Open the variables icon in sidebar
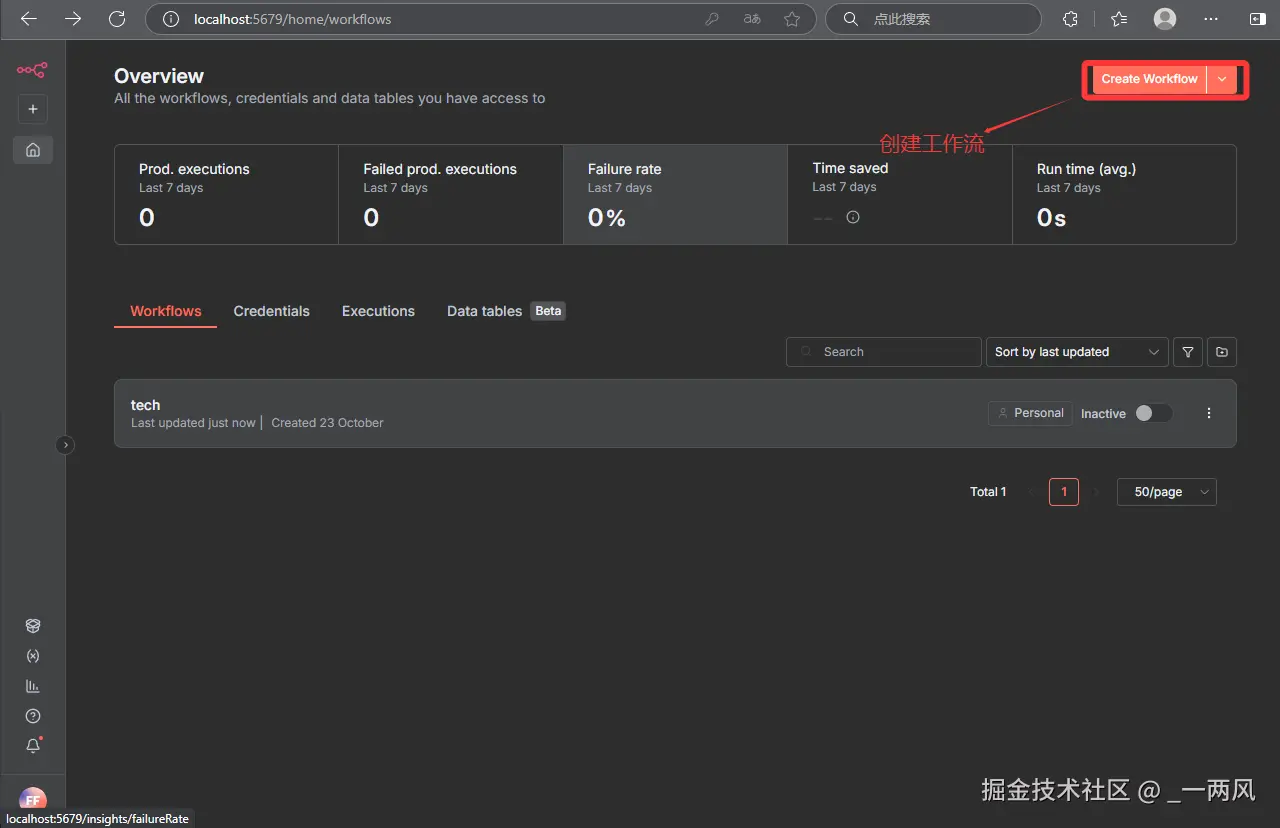 33,656
